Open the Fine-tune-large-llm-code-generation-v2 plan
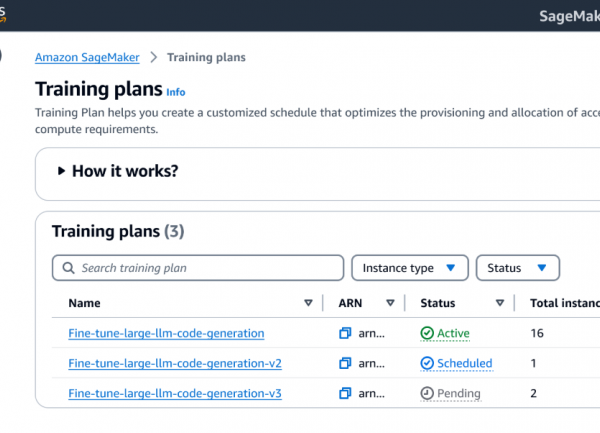Viewport: 600px width, 433px height. point(175,363)
